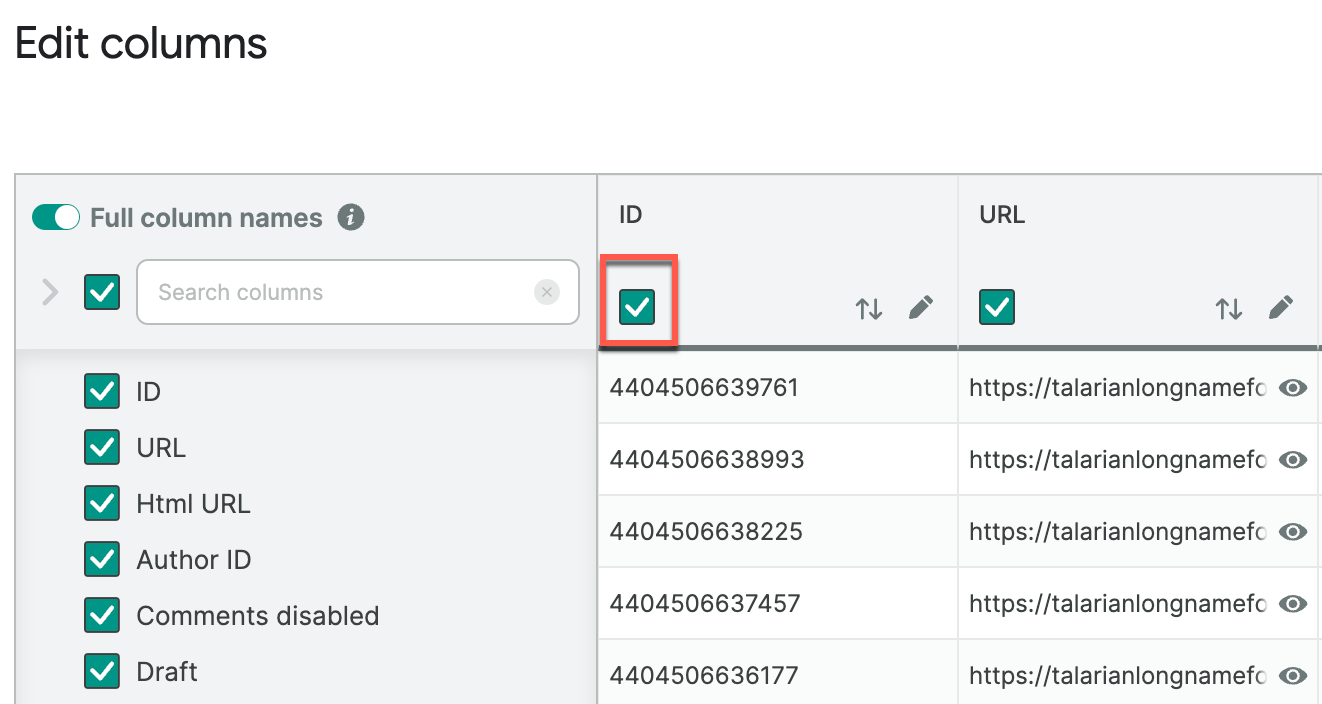Uncheck the Comments disabled checkbox

tap(102, 616)
